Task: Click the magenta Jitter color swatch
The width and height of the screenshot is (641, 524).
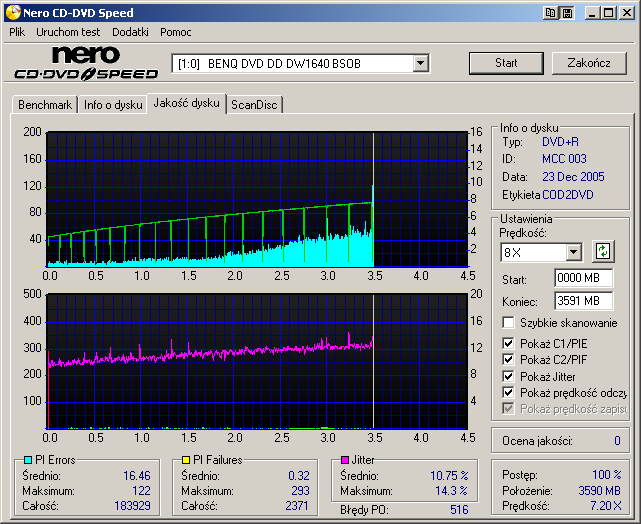Action: click(x=345, y=460)
